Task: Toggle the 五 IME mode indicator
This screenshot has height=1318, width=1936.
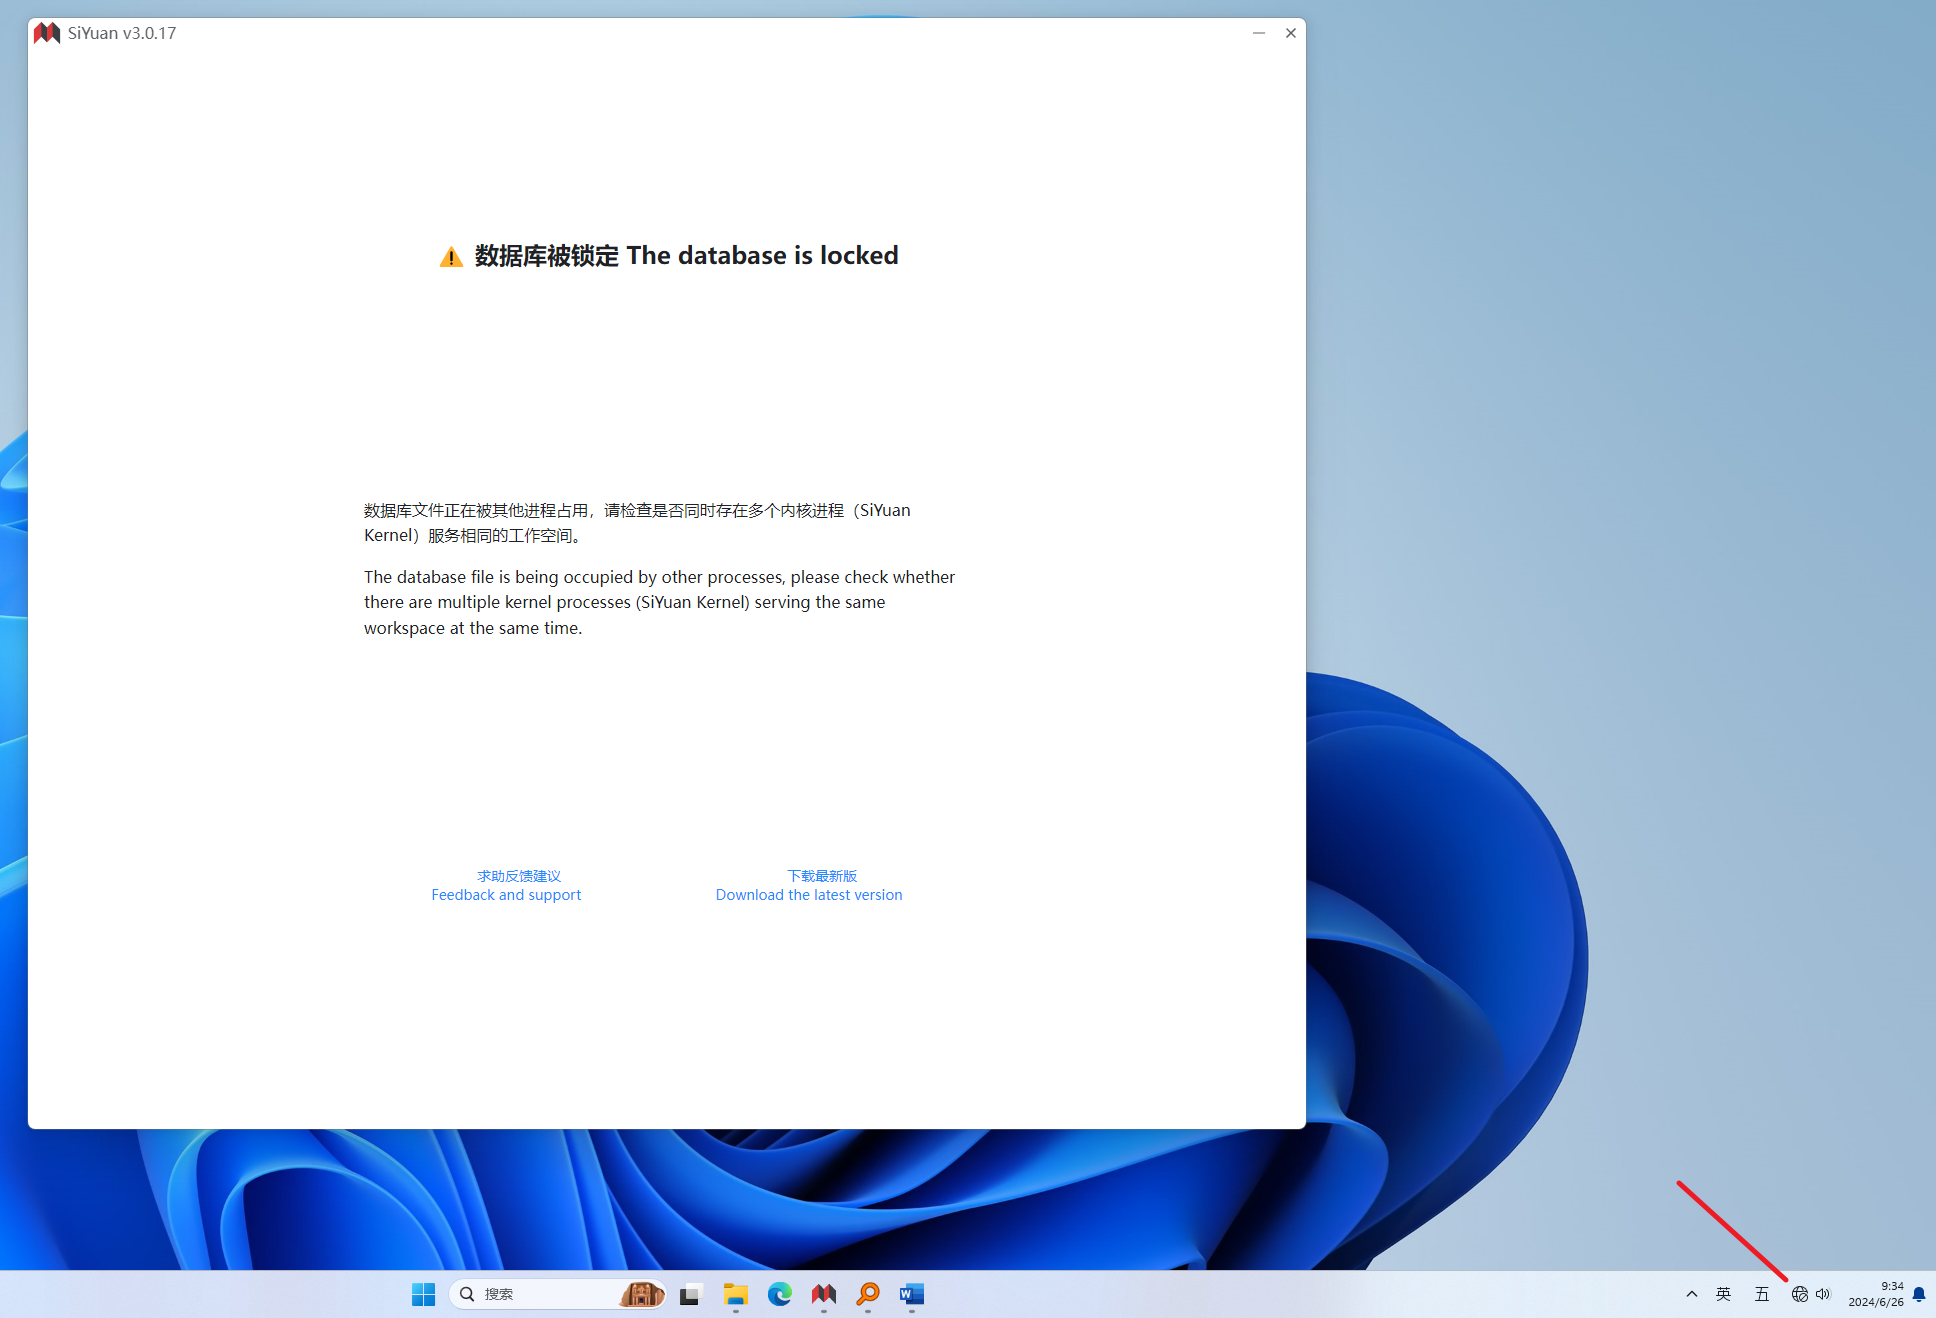Action: pyautogui.click(x=1761, y=1294)
